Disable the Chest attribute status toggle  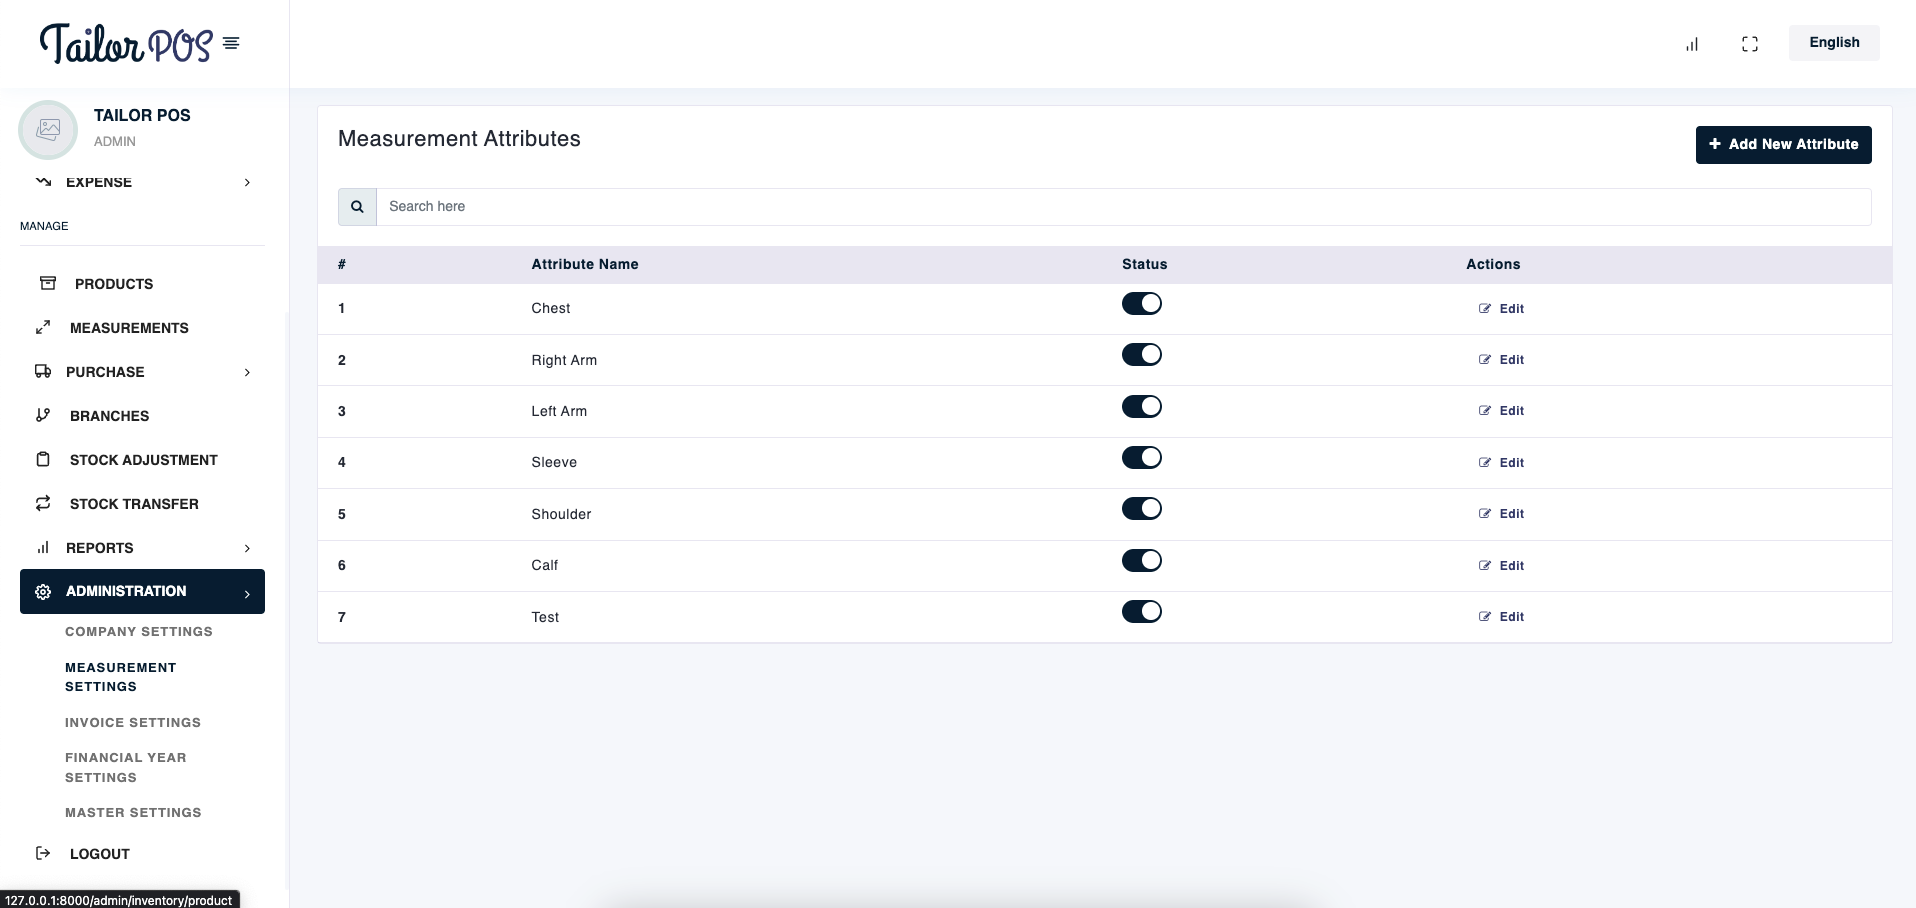tap(1141, 304)
